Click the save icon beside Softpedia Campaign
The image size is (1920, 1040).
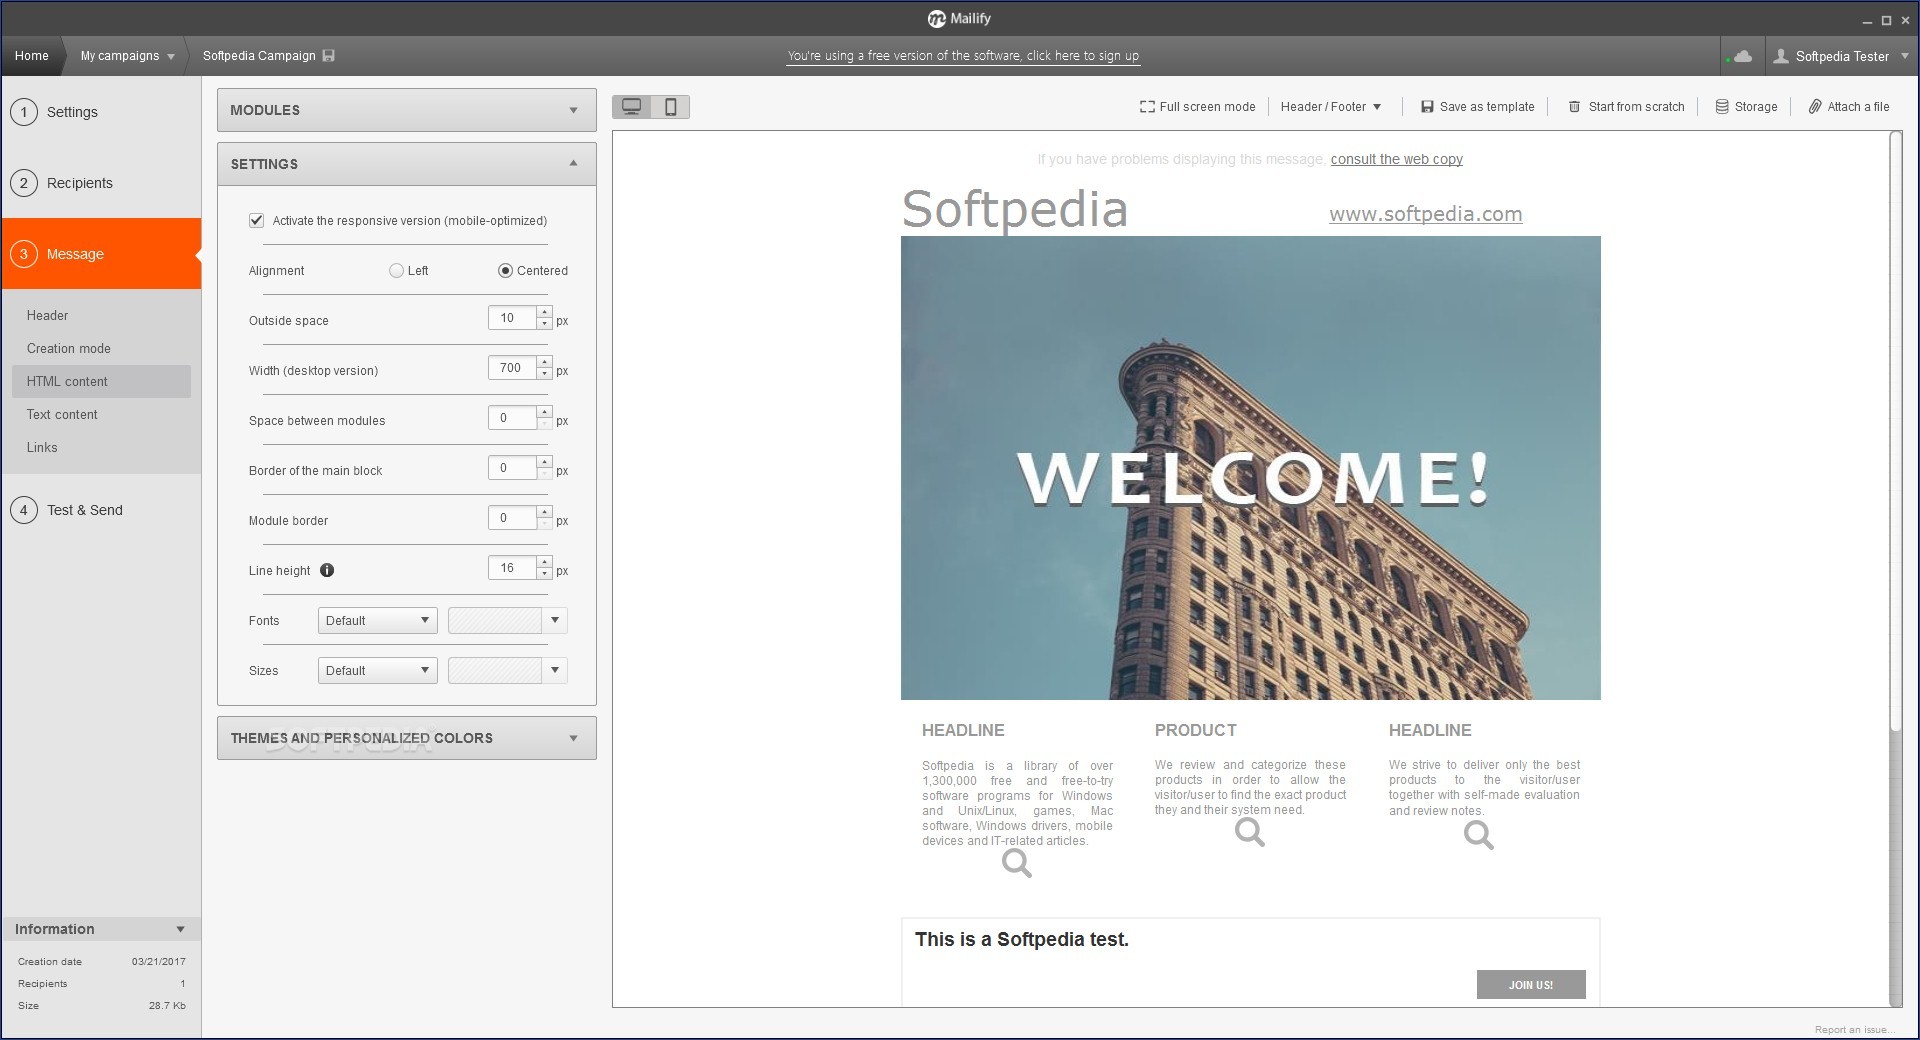pyautogui.click(x=329, y=56)
